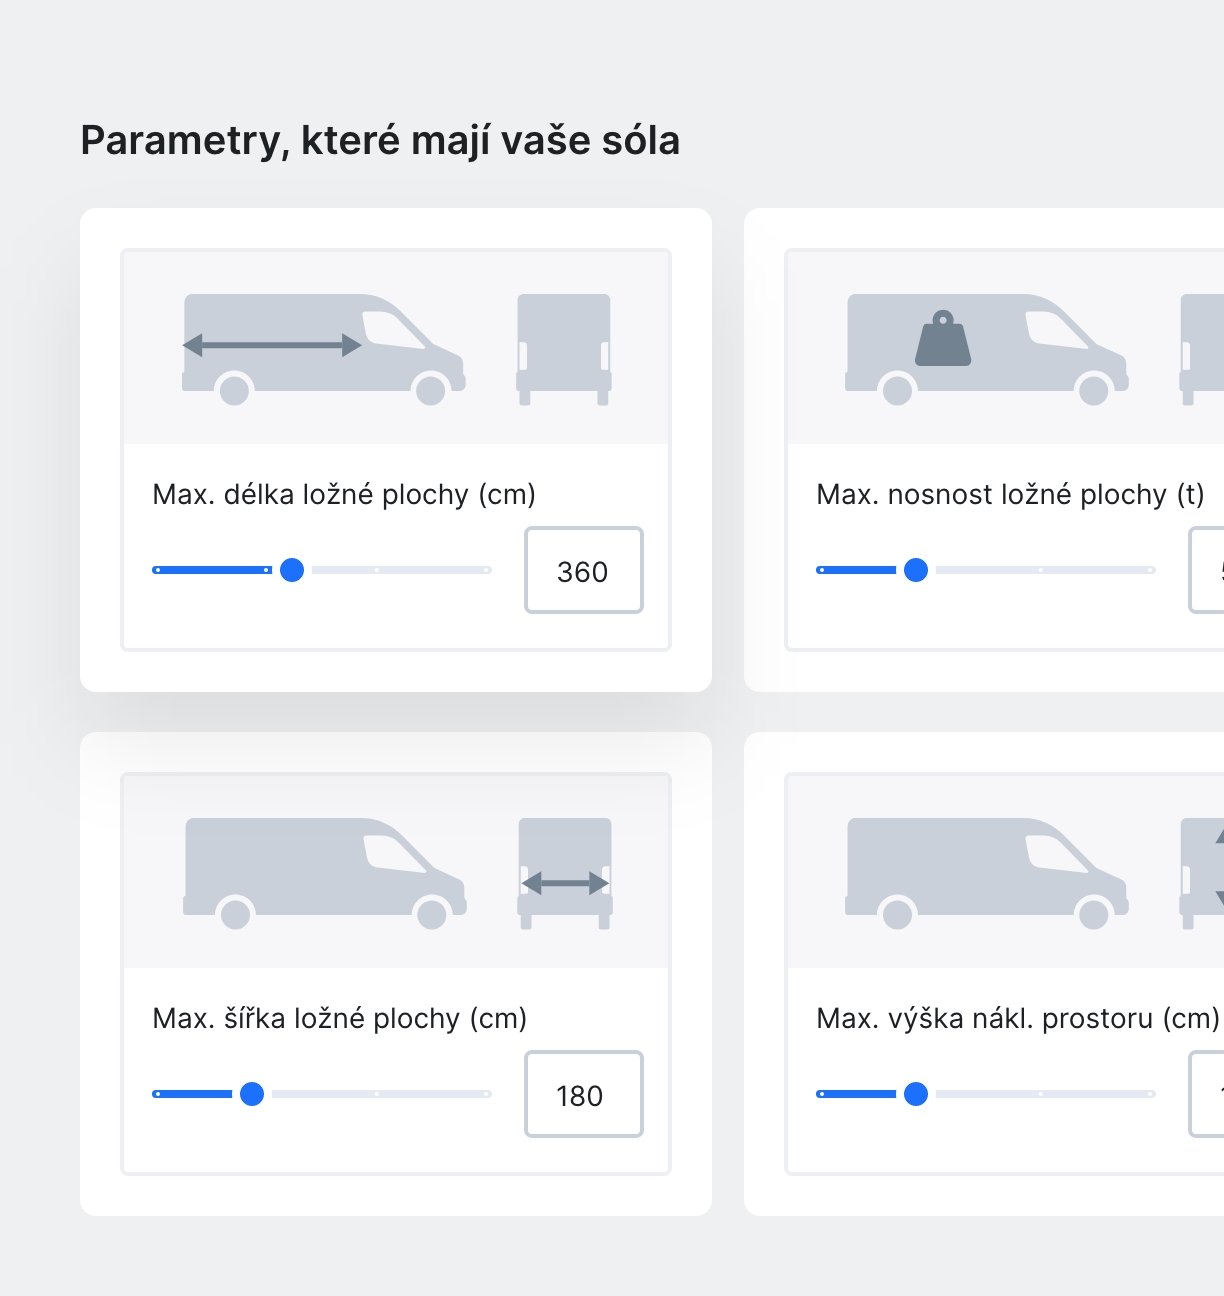Click the length arrow on the van illustration
1224x1296 pixels.
[x=272, y=346]
